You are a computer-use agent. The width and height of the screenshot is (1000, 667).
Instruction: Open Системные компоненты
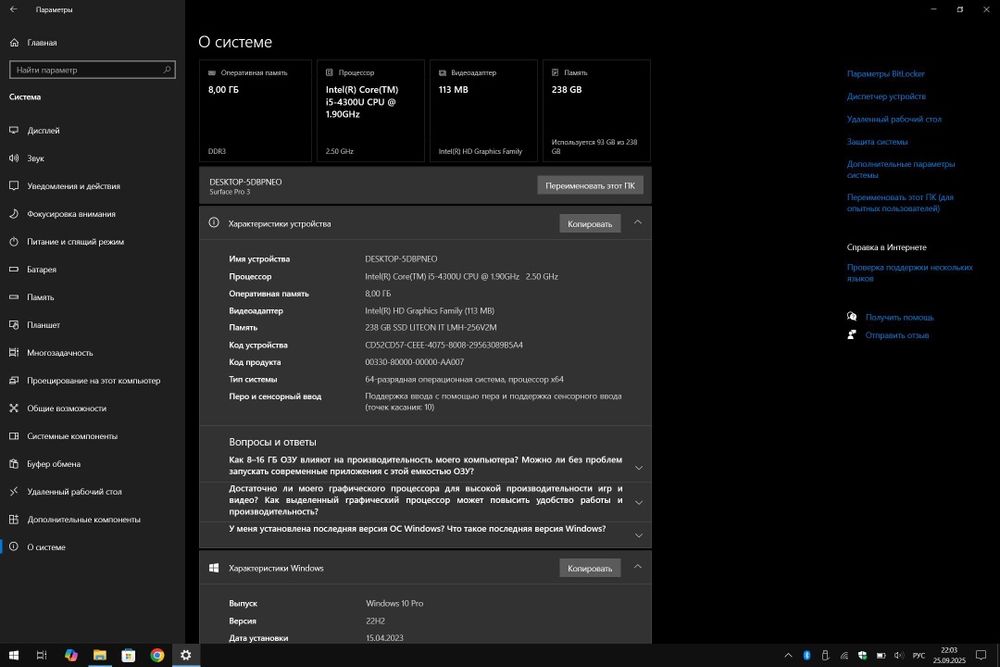[x=72, y=436]
